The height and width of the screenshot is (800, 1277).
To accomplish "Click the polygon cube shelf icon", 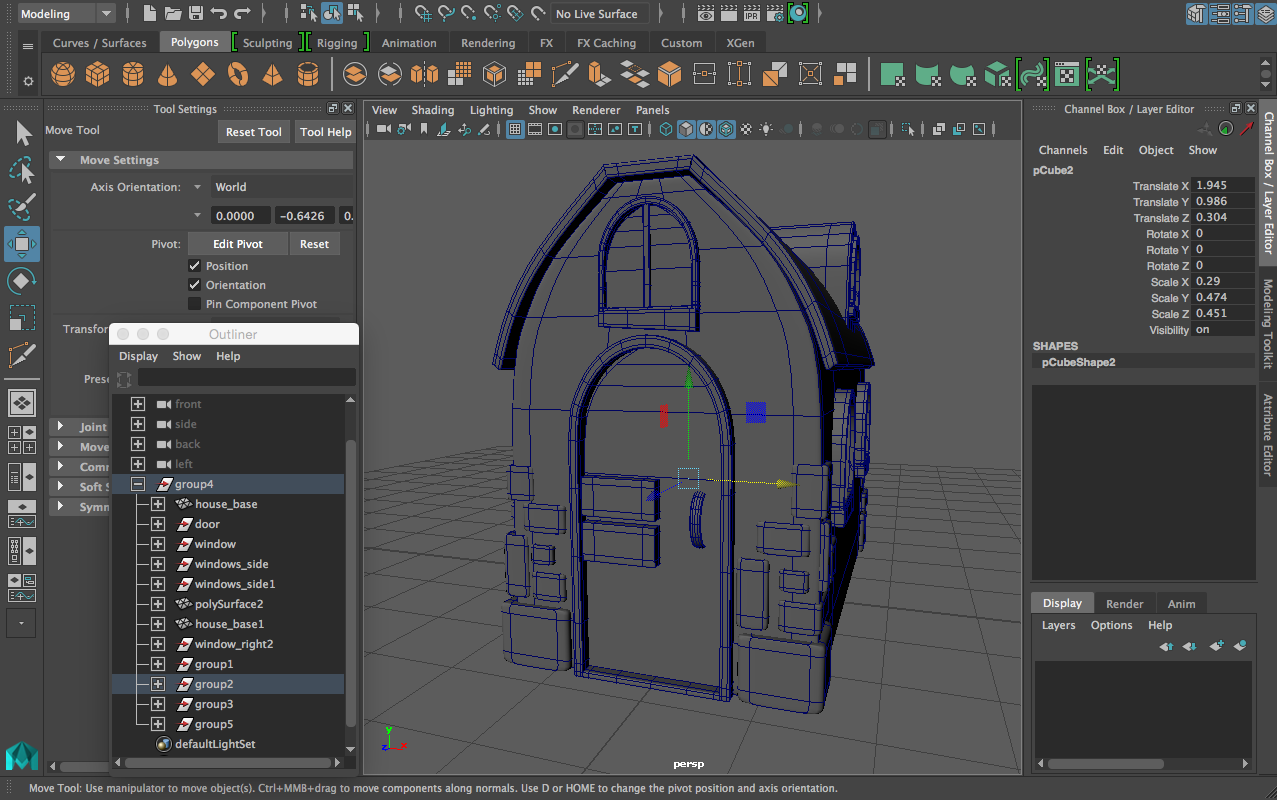I will (97, 75).
